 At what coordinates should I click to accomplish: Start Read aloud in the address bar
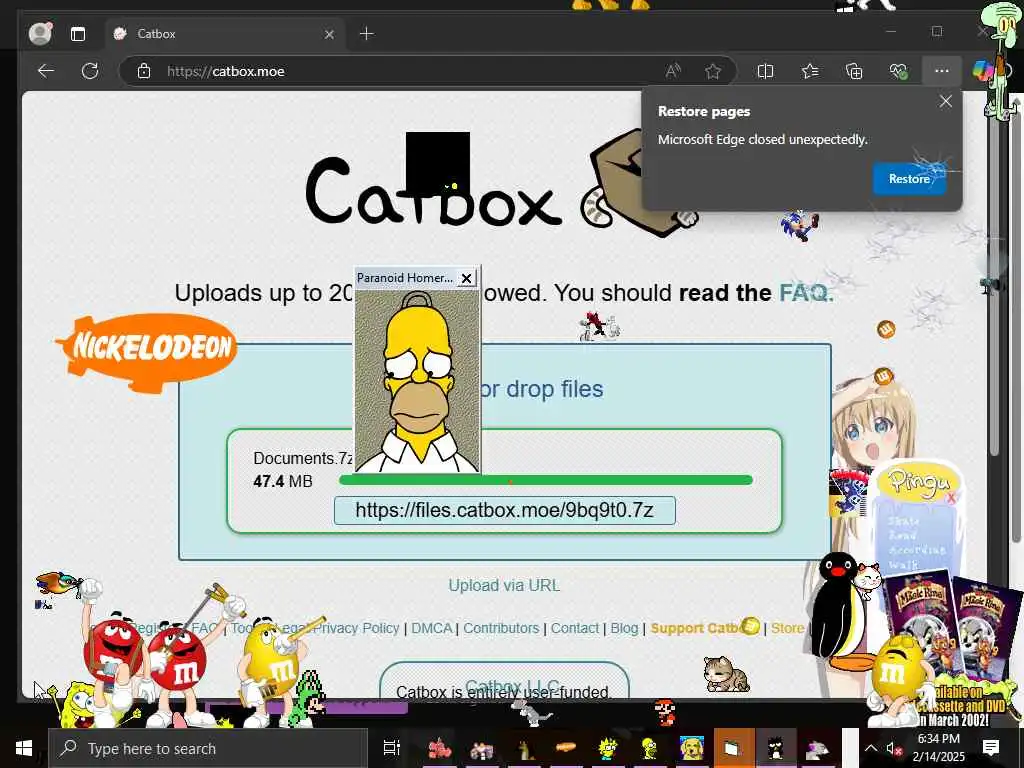[673, 71]
